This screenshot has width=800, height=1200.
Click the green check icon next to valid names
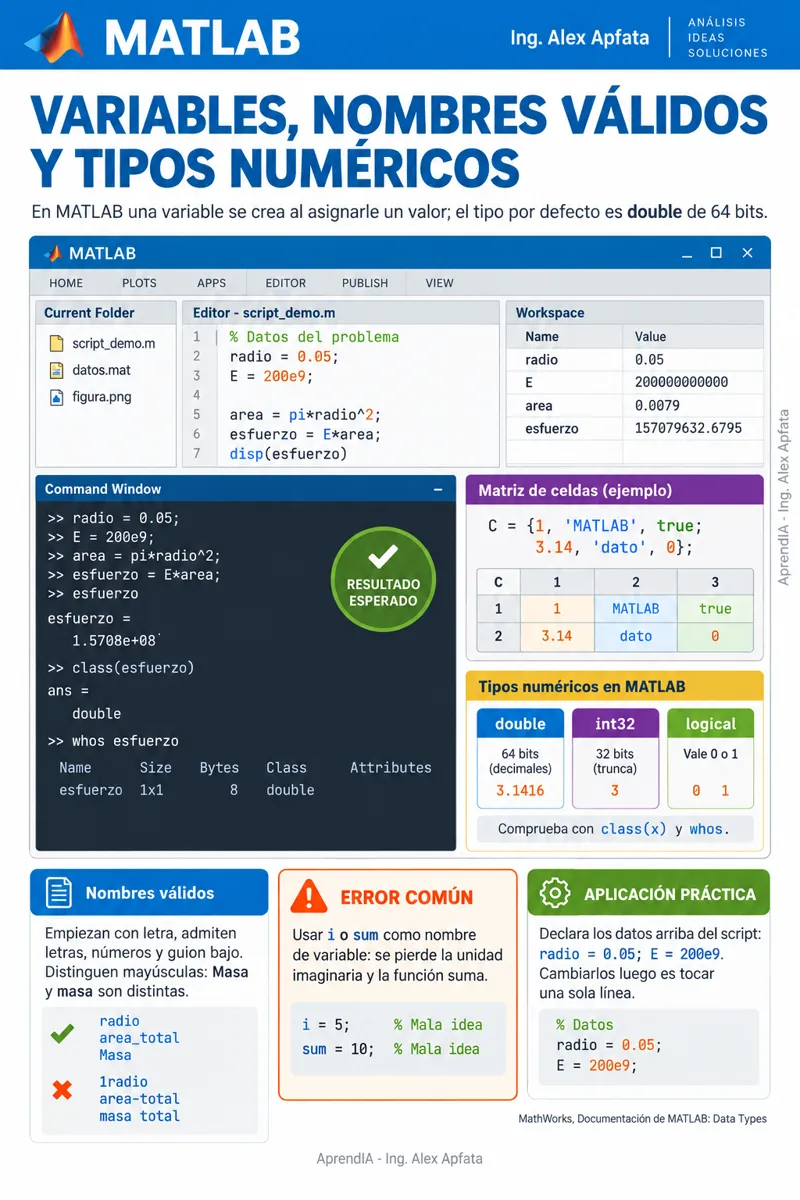click(x=62, y=1035)
